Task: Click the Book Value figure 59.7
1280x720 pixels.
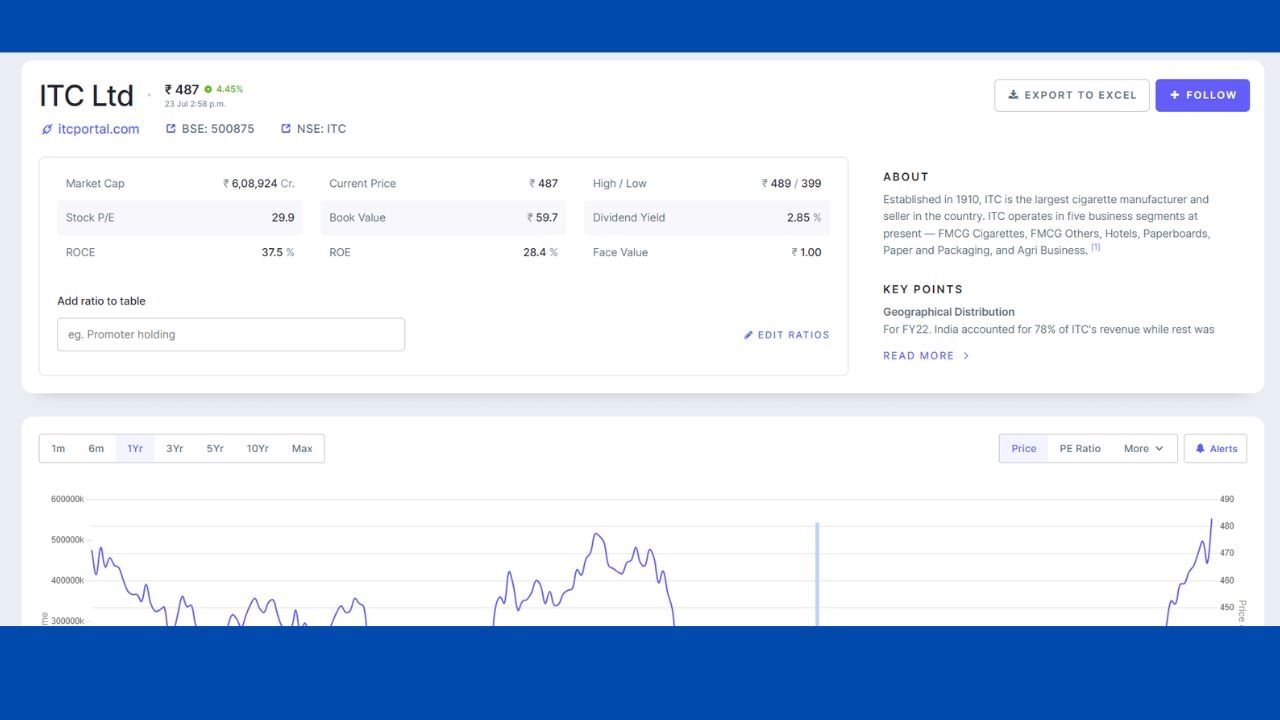Action: pos(542,218)
